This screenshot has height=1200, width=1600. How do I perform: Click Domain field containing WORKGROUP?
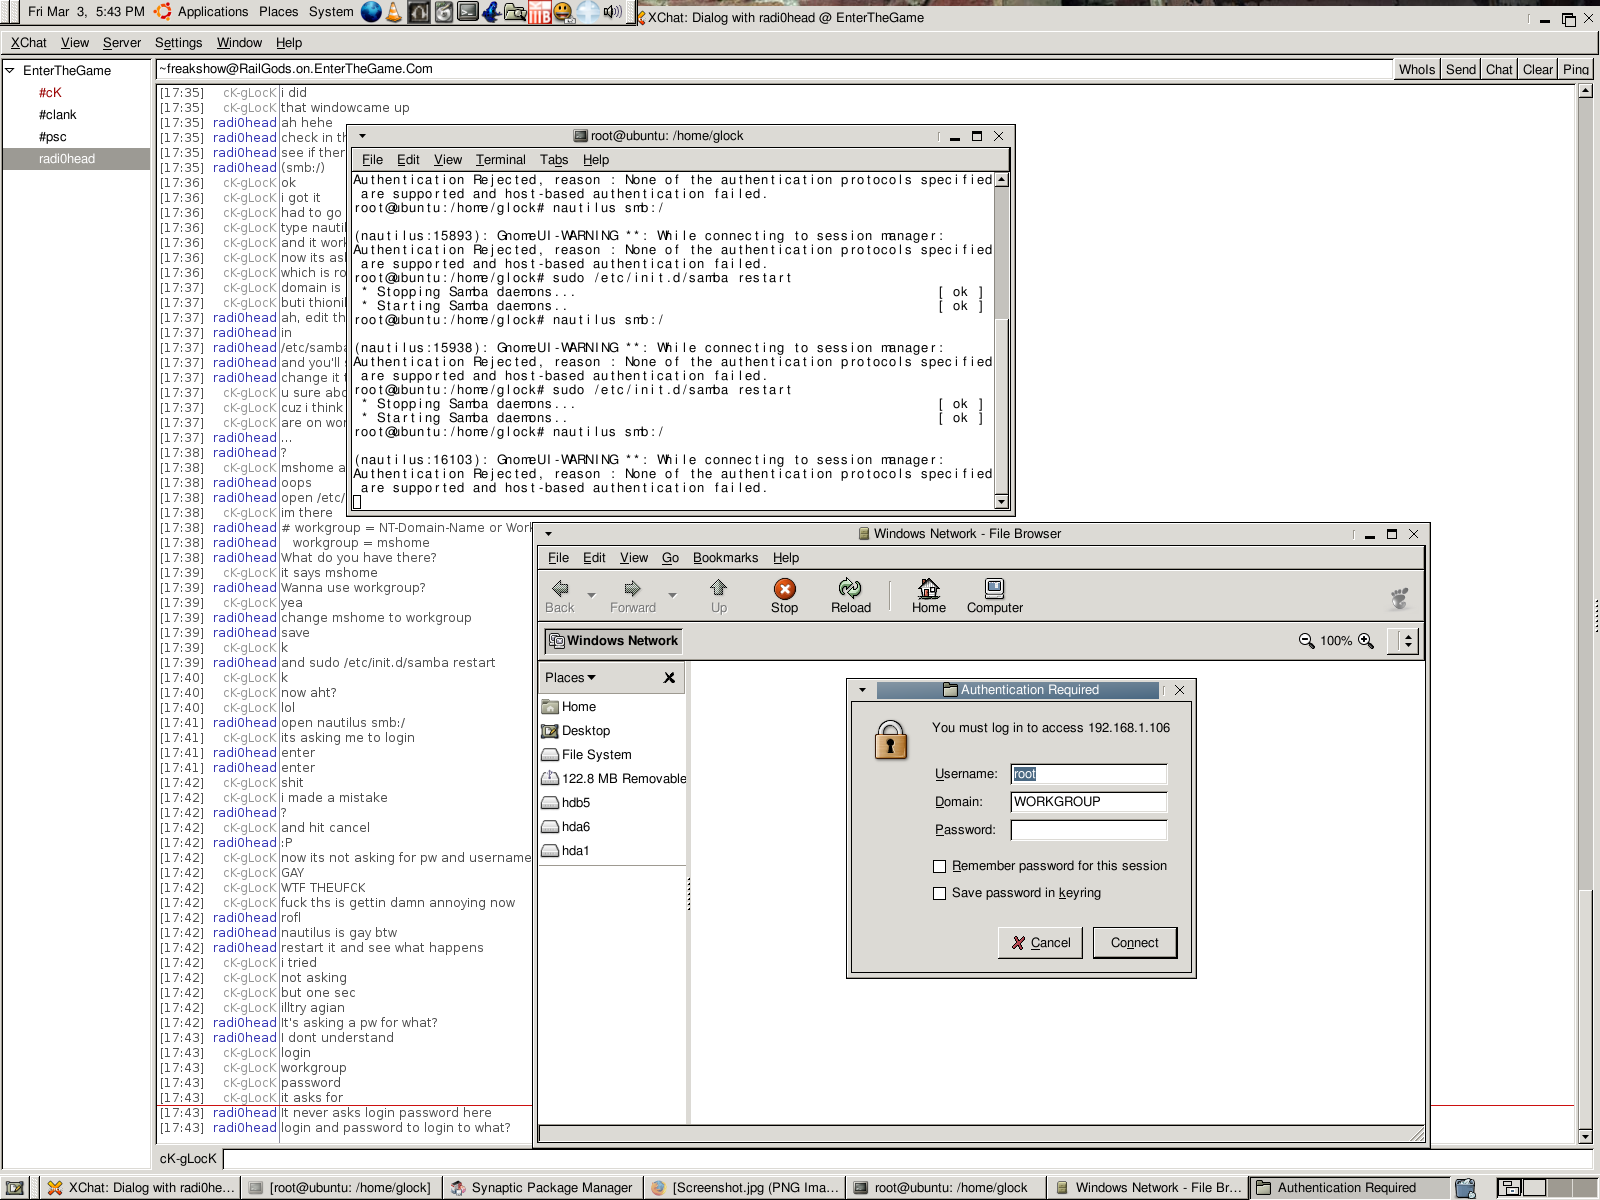coord(1089,802)
